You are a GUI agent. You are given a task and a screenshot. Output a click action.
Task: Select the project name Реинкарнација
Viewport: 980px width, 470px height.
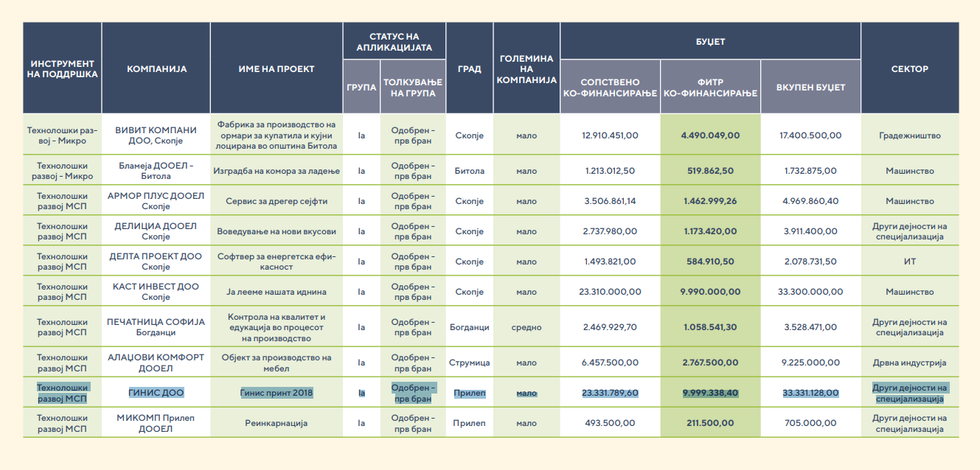[276, 422]
